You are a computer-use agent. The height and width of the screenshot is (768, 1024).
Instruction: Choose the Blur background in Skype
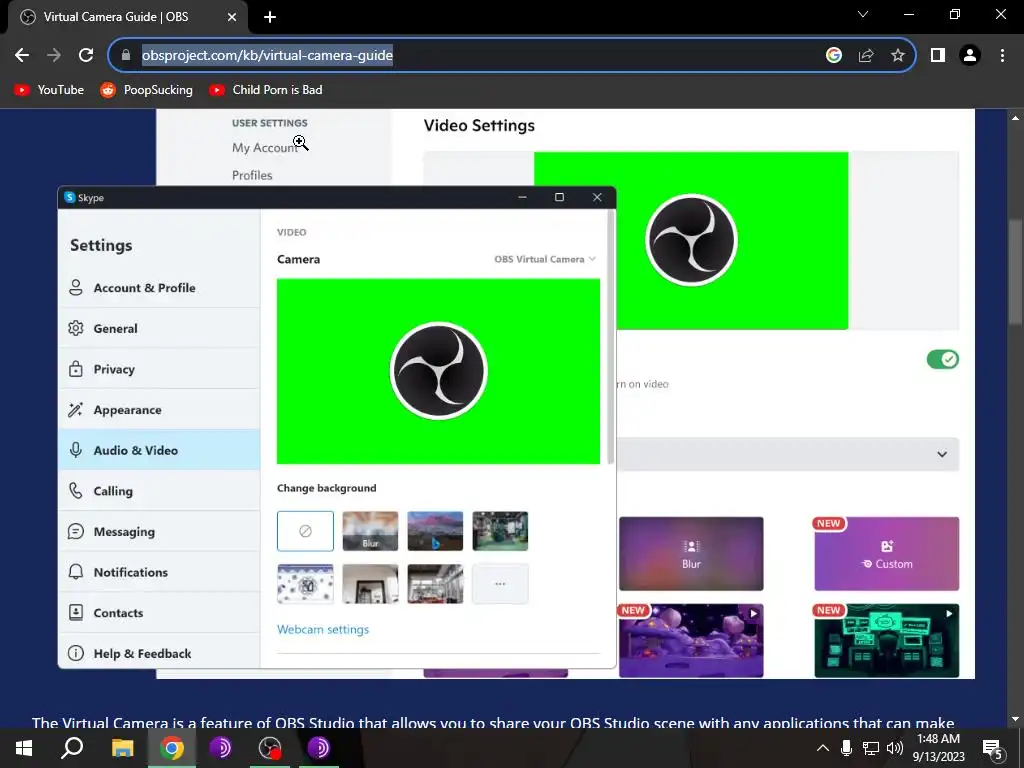tap(370, 531)
